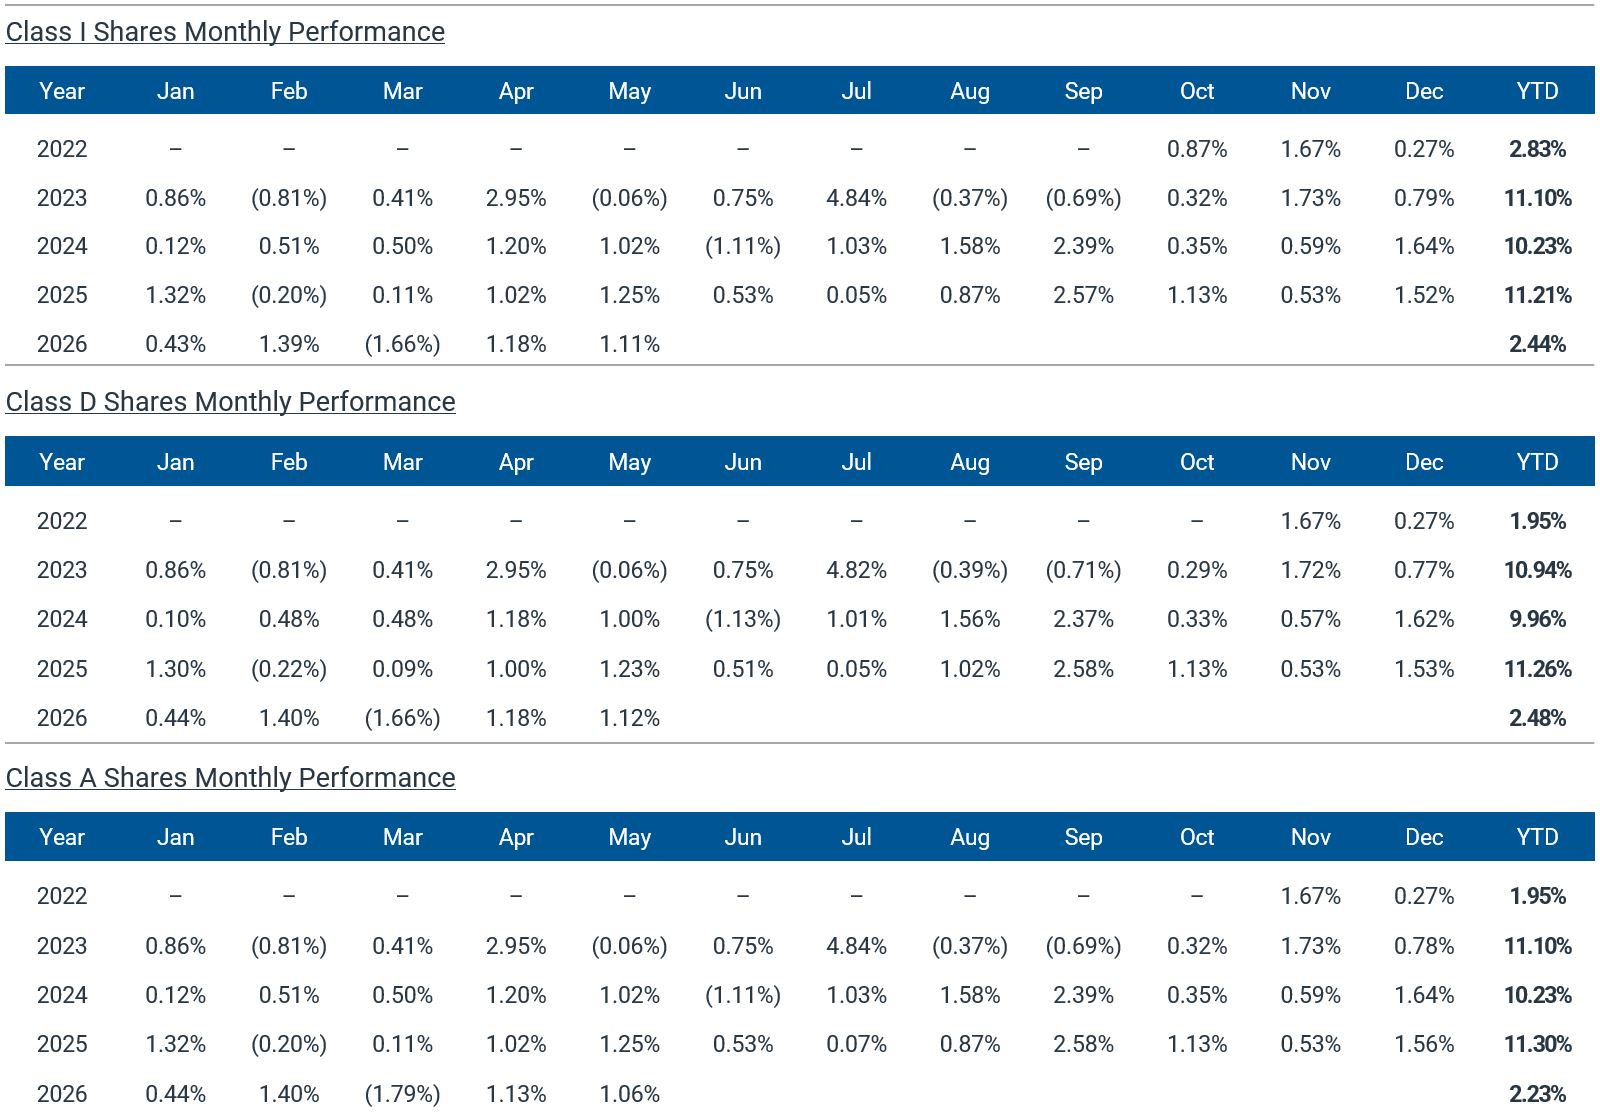Click the Class A Shares Monthly Performance heading

pos(230,778)
